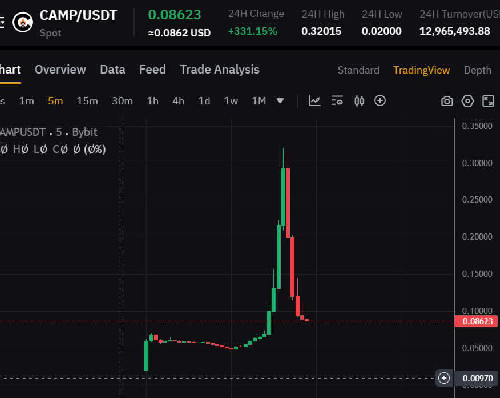Click the CAMP coin logo icon
This screenshot has width=500, height=398.
coord(22,22)
